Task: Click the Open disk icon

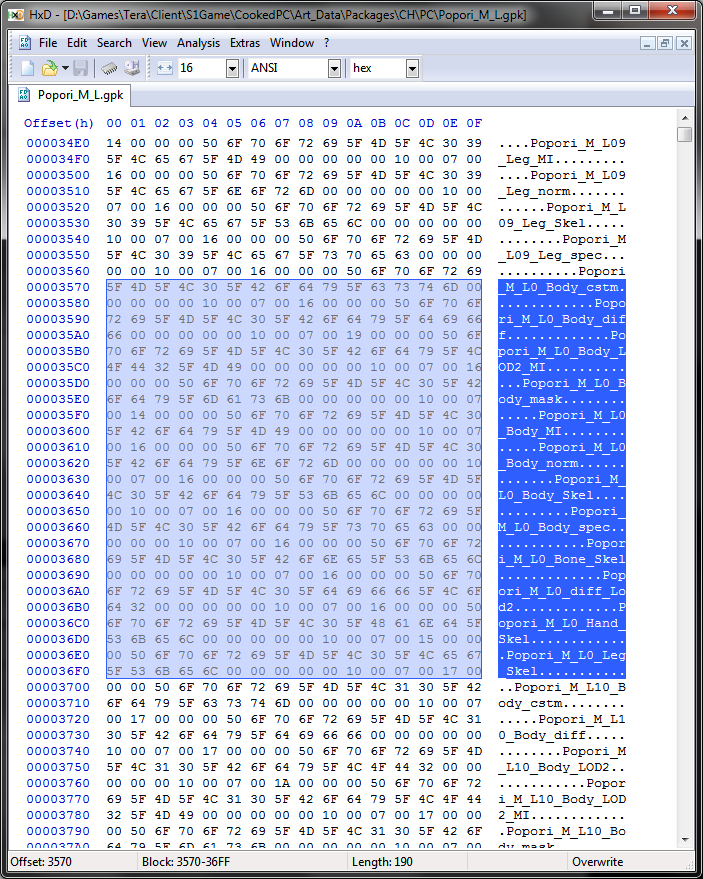Action: click(x=131, y=68)
